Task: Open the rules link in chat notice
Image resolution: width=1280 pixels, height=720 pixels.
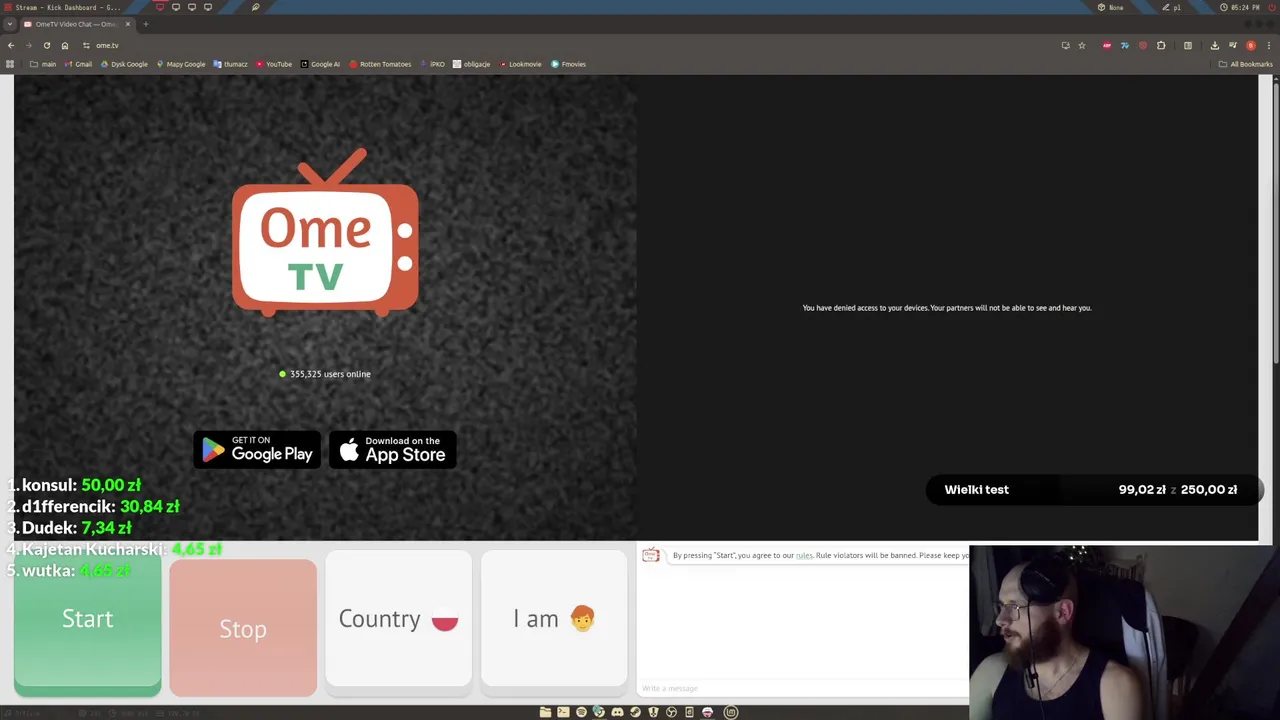Action: [x=804, y=555]
